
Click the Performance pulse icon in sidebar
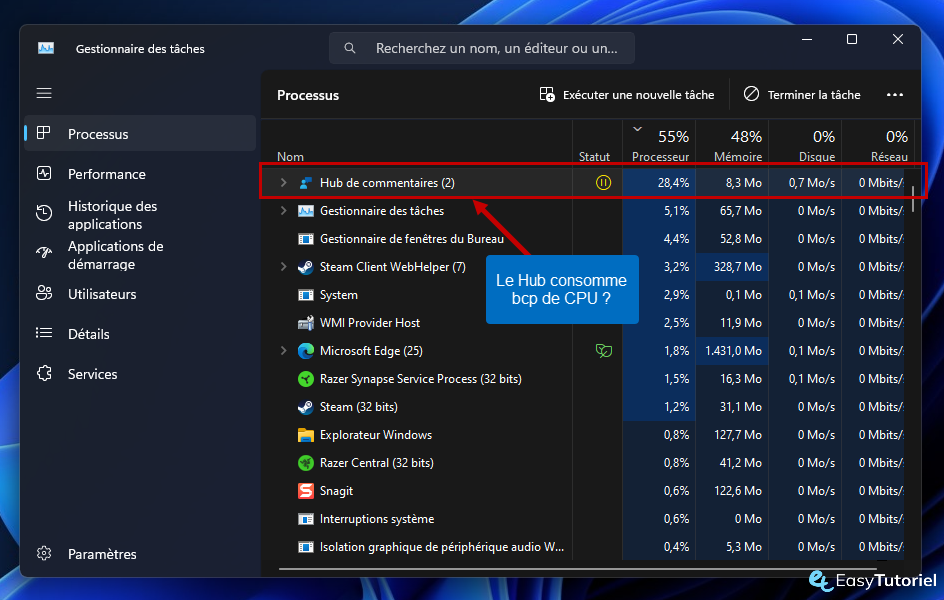pos(44,173)
